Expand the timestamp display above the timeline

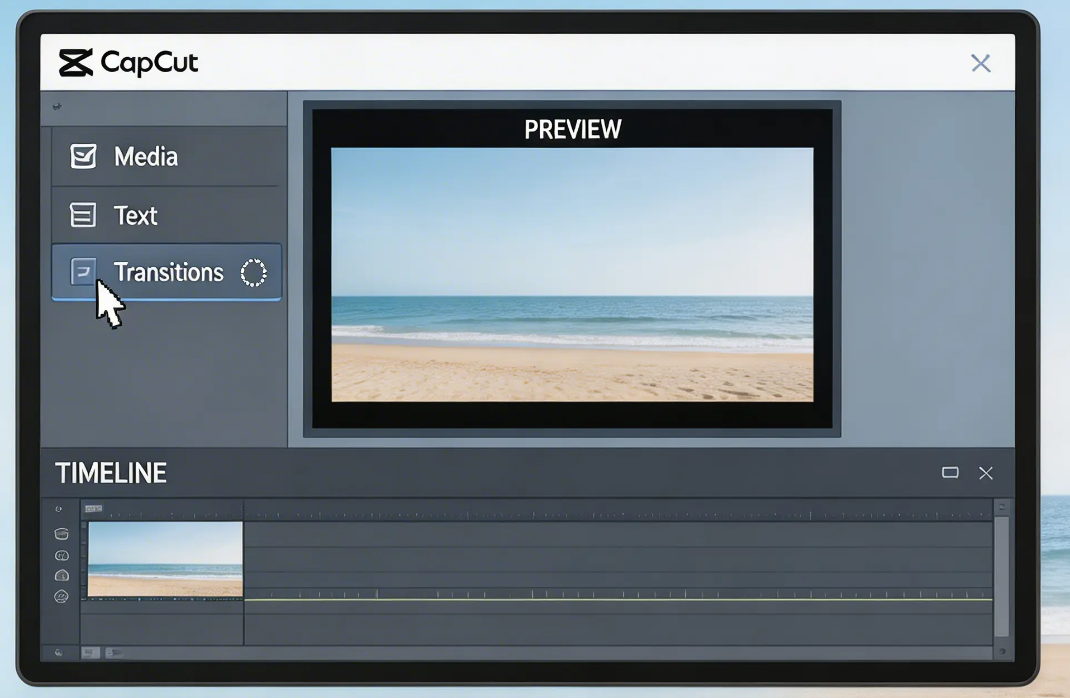coord(93,508)
